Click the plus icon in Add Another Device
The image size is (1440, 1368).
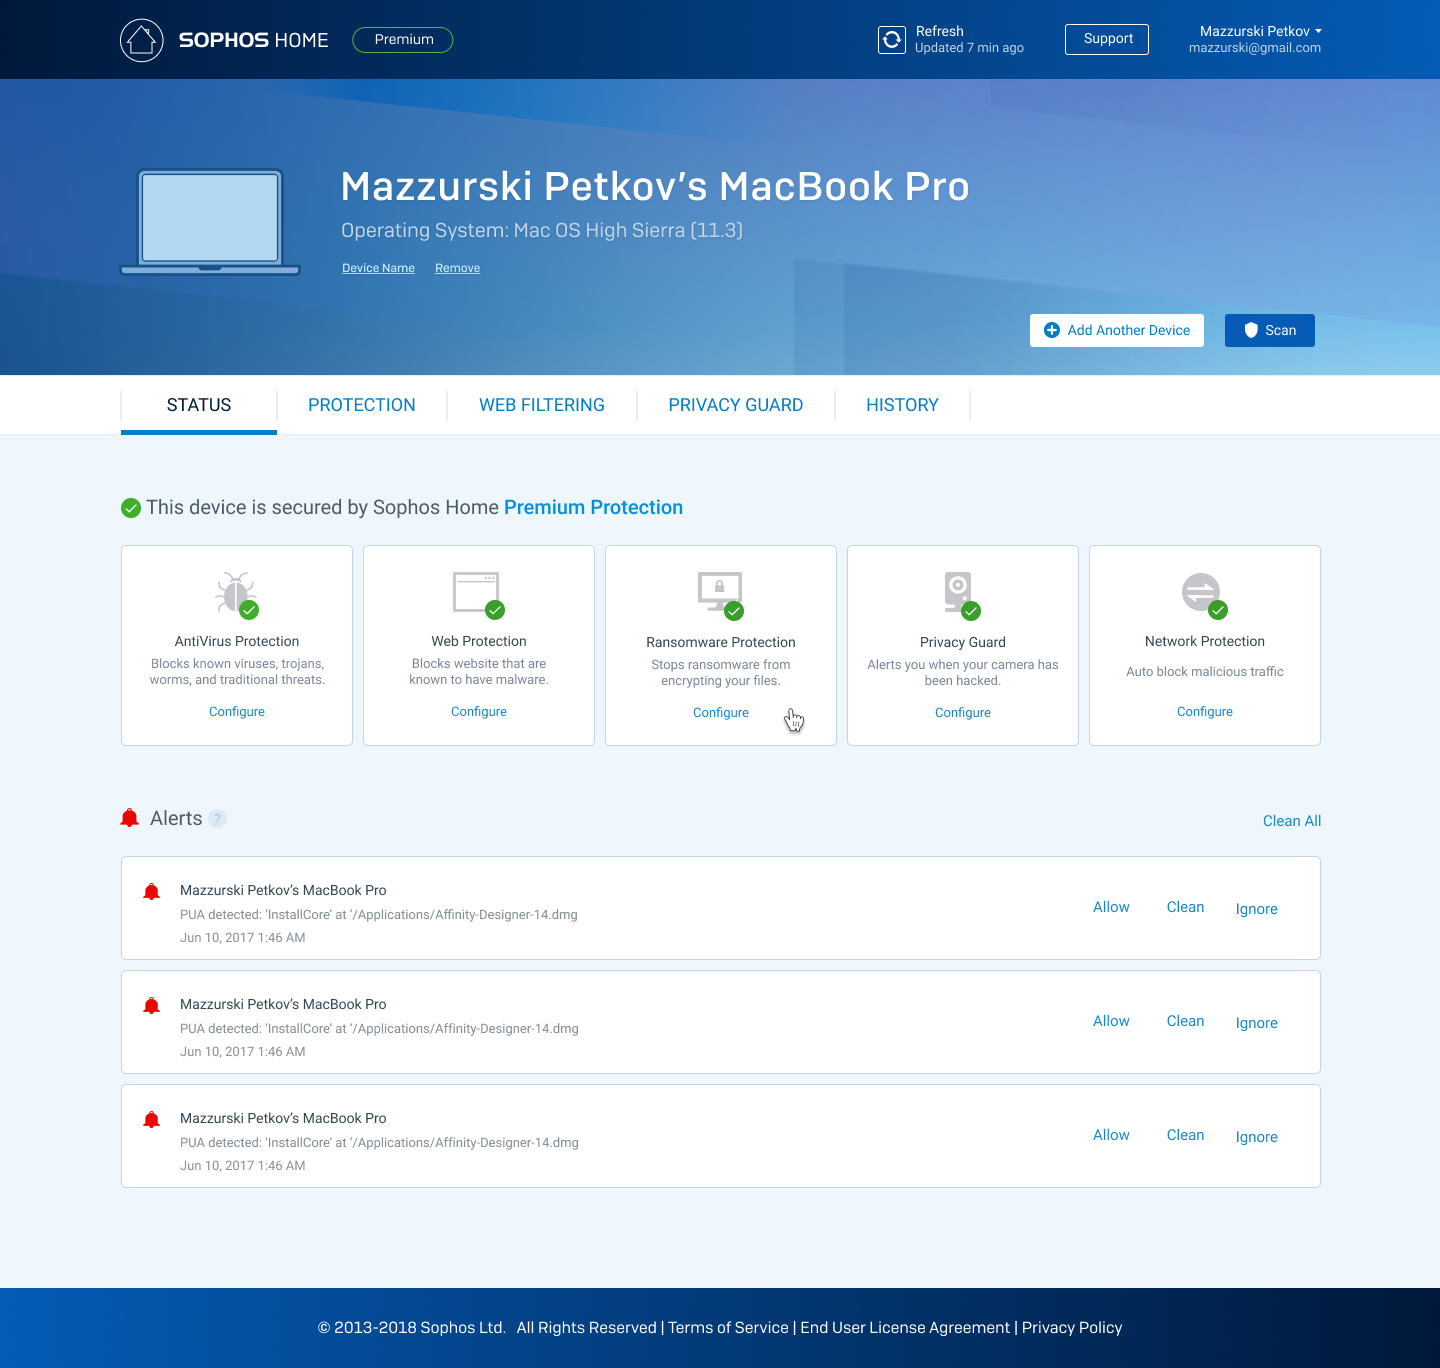tap(1052, 330)
